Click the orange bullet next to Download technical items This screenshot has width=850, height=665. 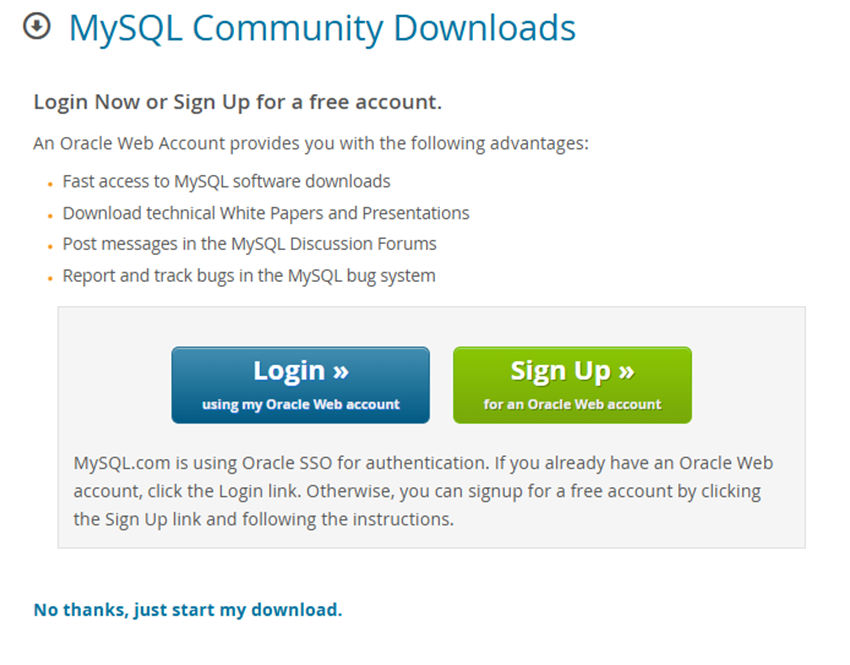coord(51,215)
